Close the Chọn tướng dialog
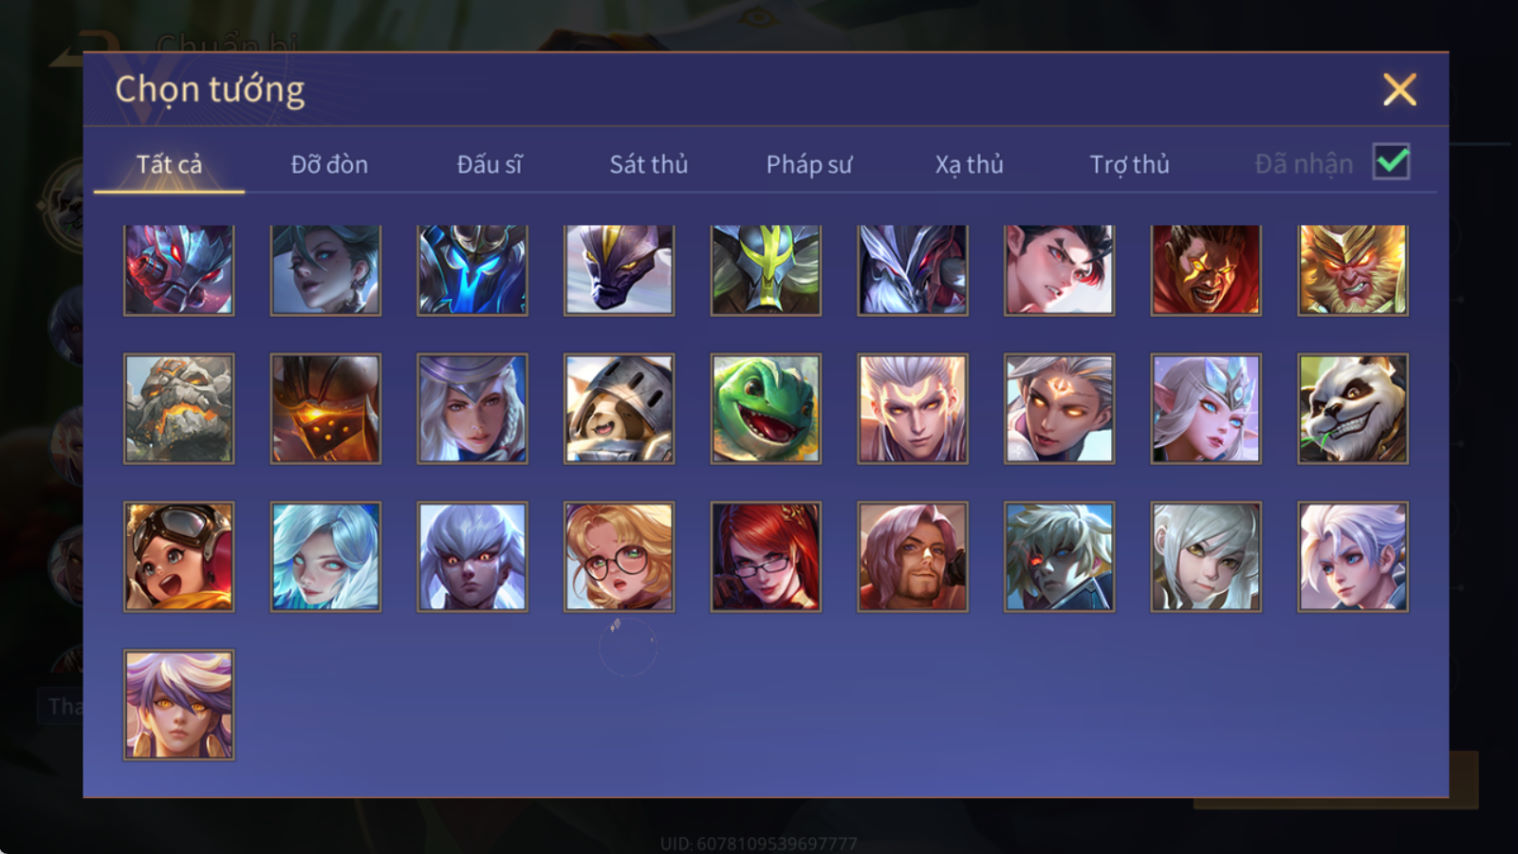The image size is (1518, 854). (x=1400, y=90)
